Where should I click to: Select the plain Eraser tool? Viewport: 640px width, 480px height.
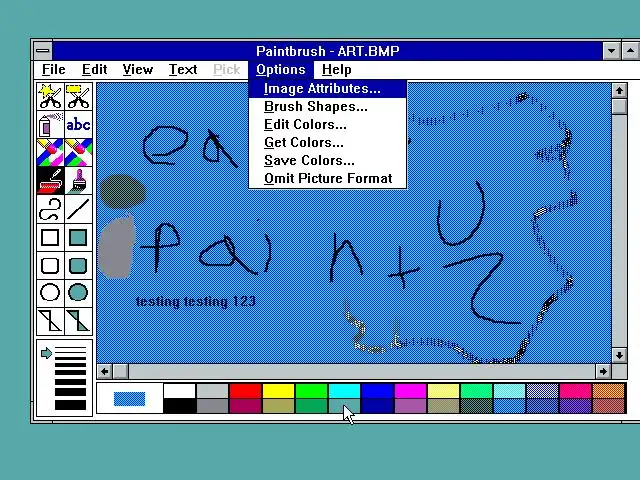point(78,152)
